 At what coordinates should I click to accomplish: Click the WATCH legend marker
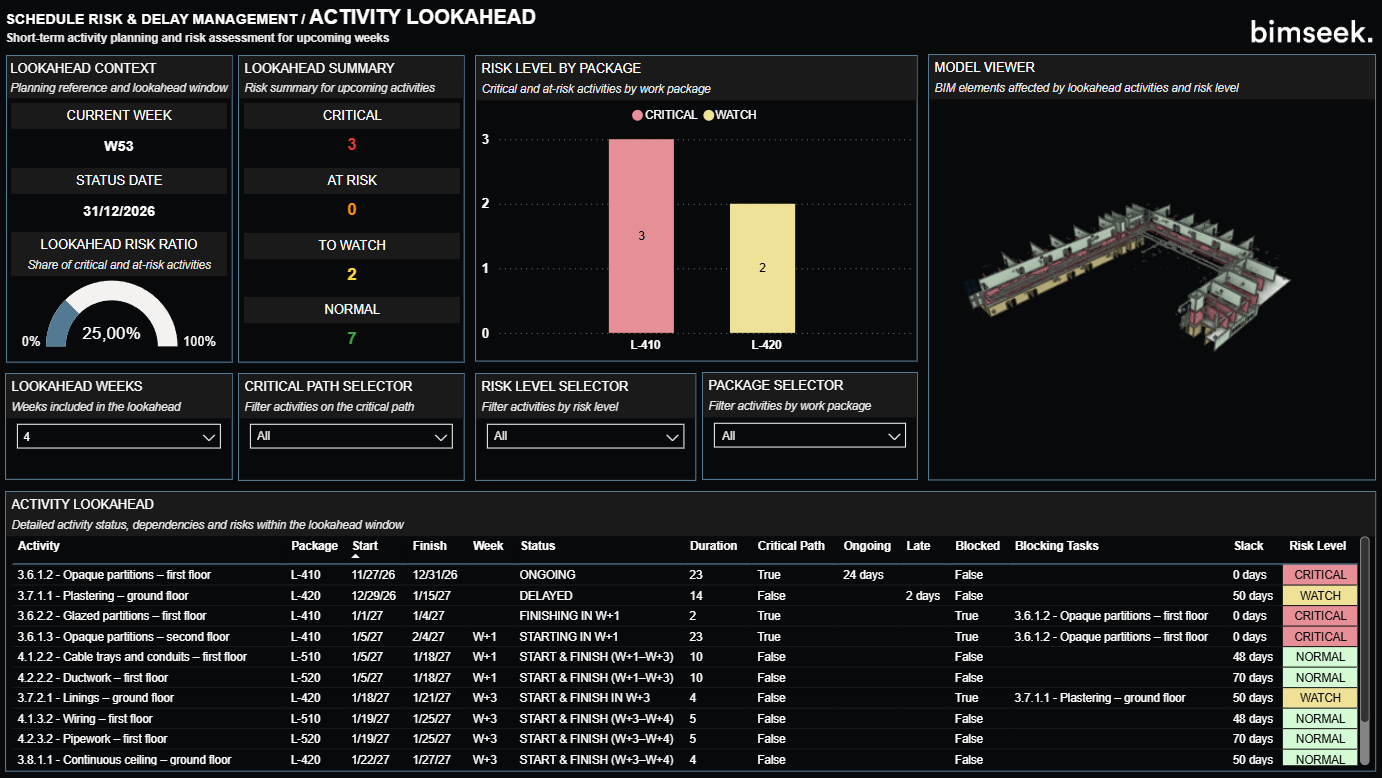[x=709, y=115]
